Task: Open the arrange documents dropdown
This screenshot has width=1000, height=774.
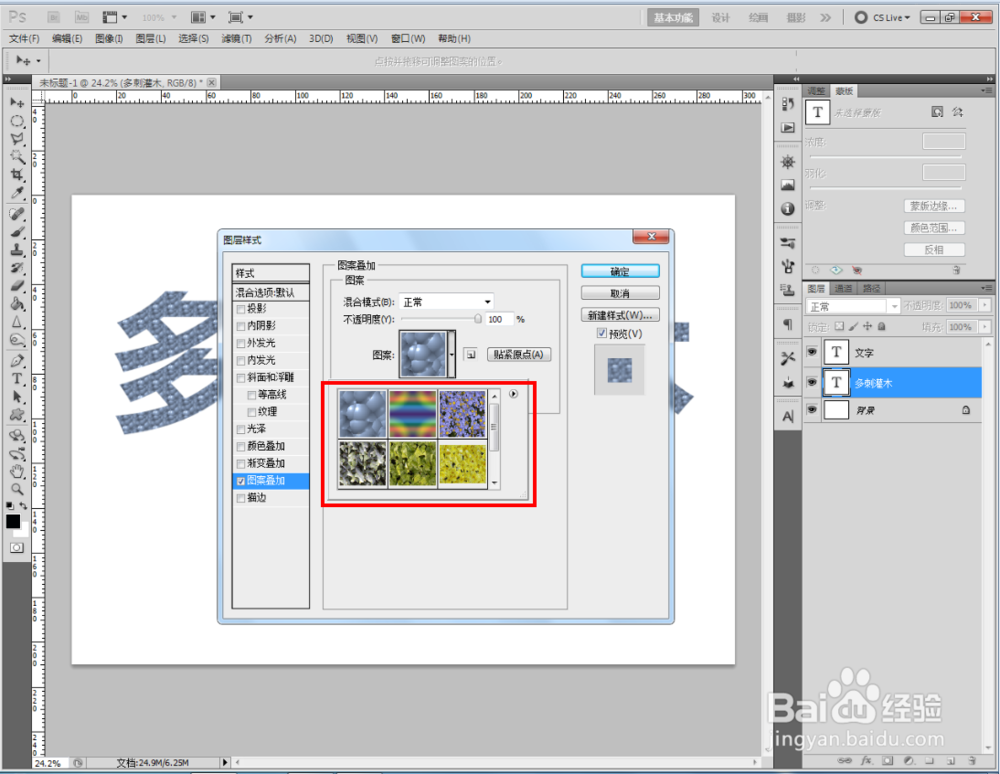Action: (204, 17)
